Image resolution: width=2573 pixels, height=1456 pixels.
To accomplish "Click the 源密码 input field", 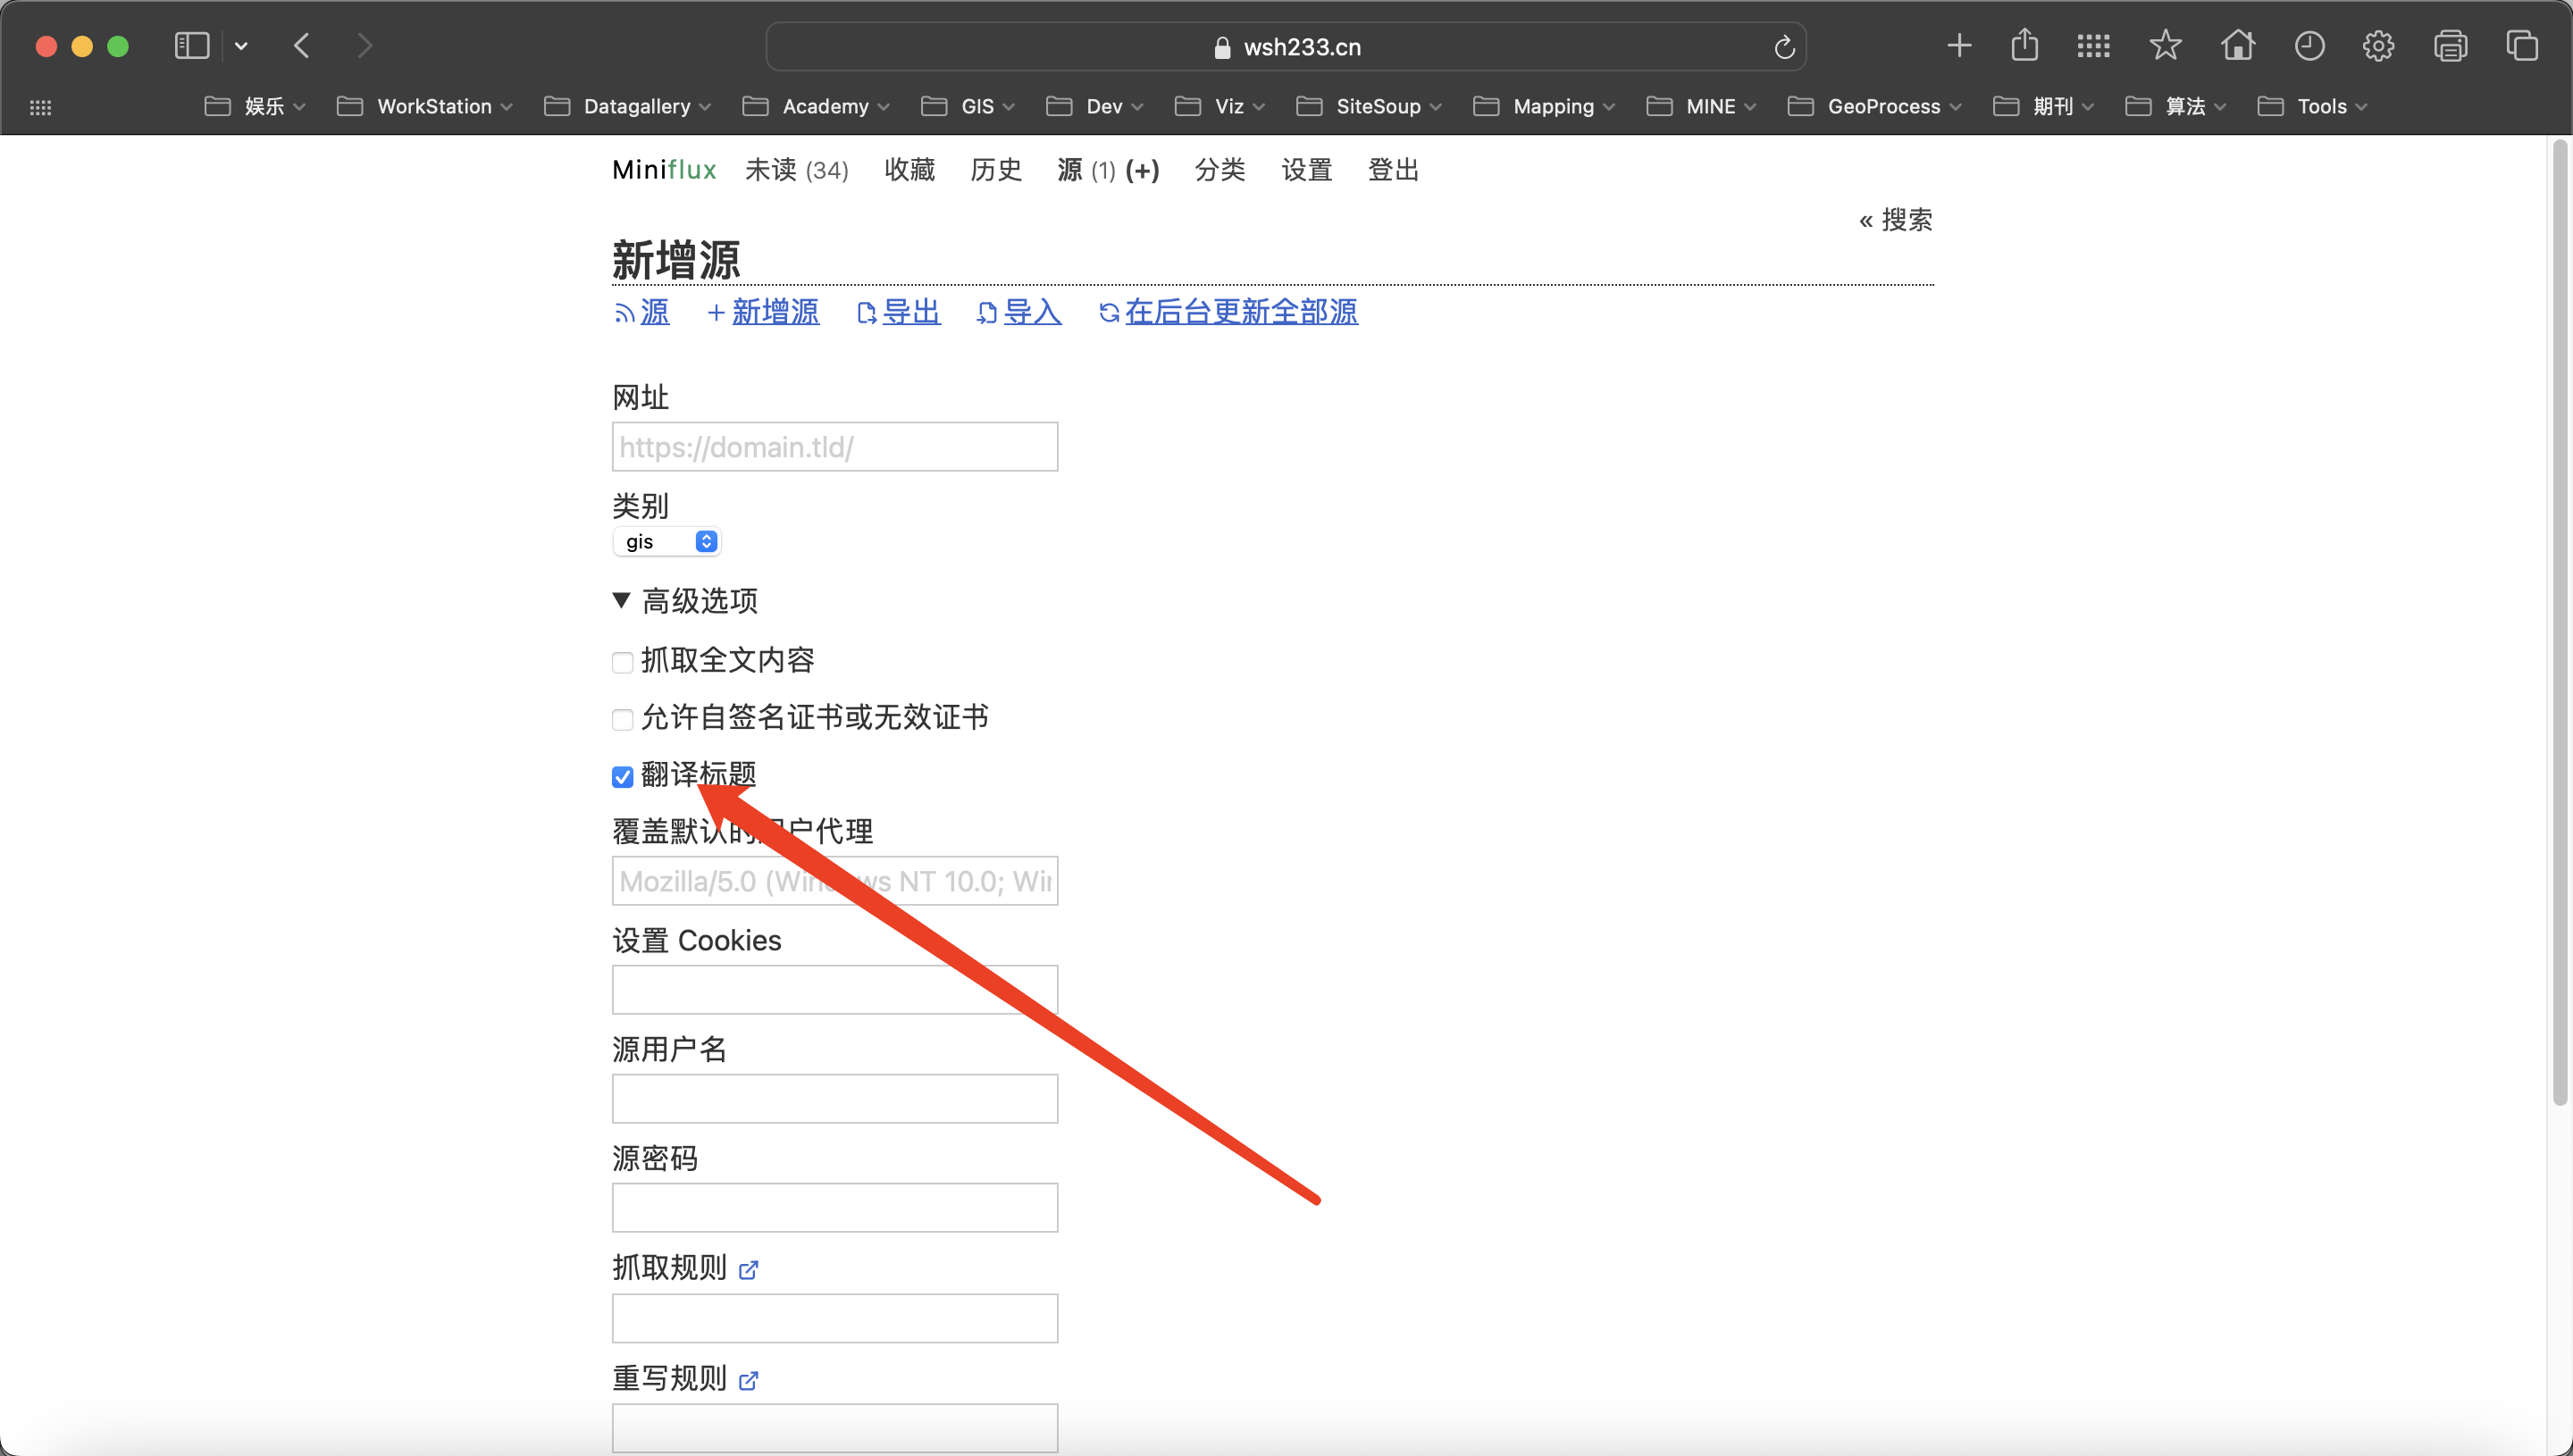I will pyautogui.click(x=835, y=1208).
